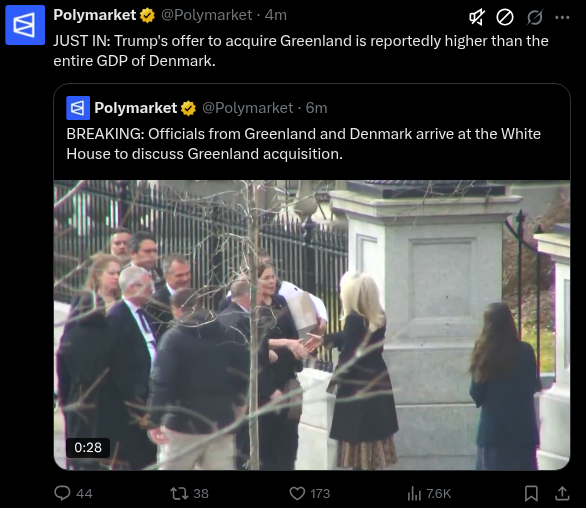Viewport: 586px width, 508px height.
Task: Click the 0:28 video duration badge
Action: point(88,447)
